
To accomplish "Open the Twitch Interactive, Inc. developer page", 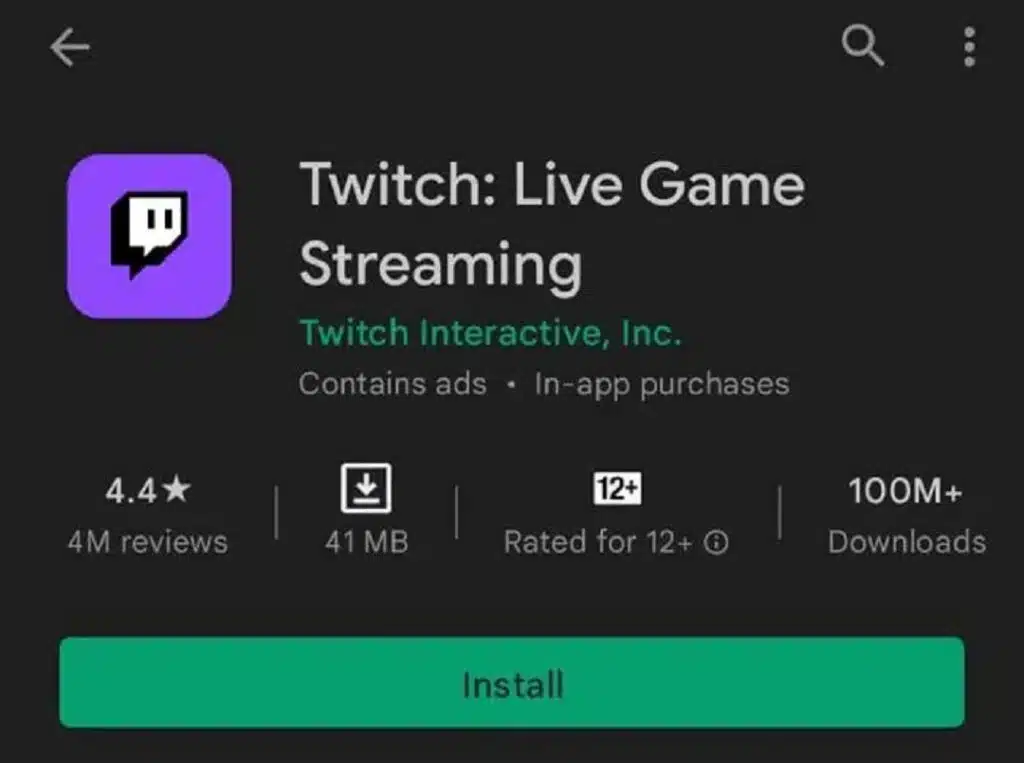I will [x=490, y=332].
